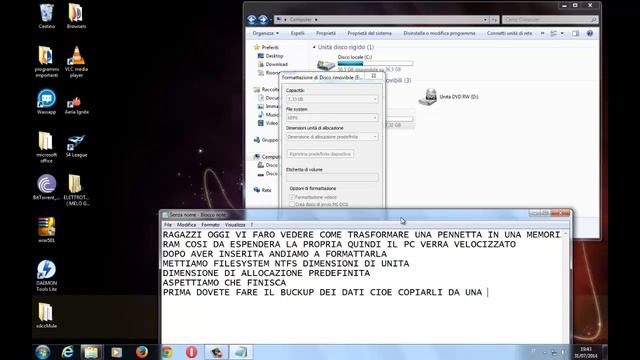Open the Browsers folder on the desktop

tap(76, 16)
